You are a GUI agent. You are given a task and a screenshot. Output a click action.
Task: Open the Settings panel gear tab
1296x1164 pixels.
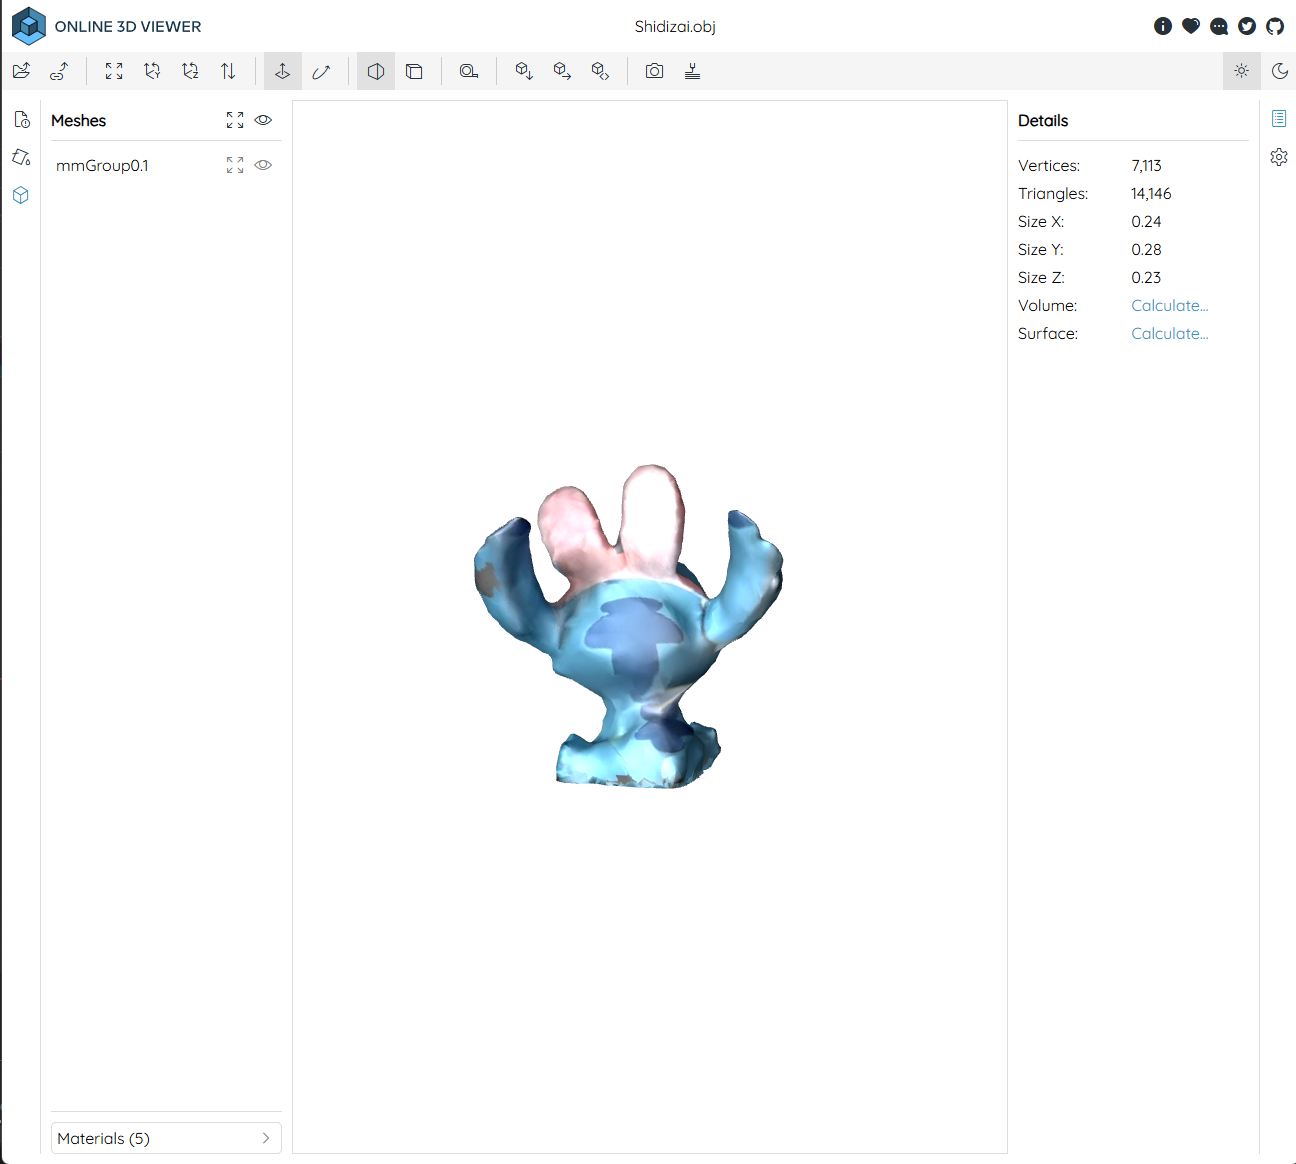1279,157
